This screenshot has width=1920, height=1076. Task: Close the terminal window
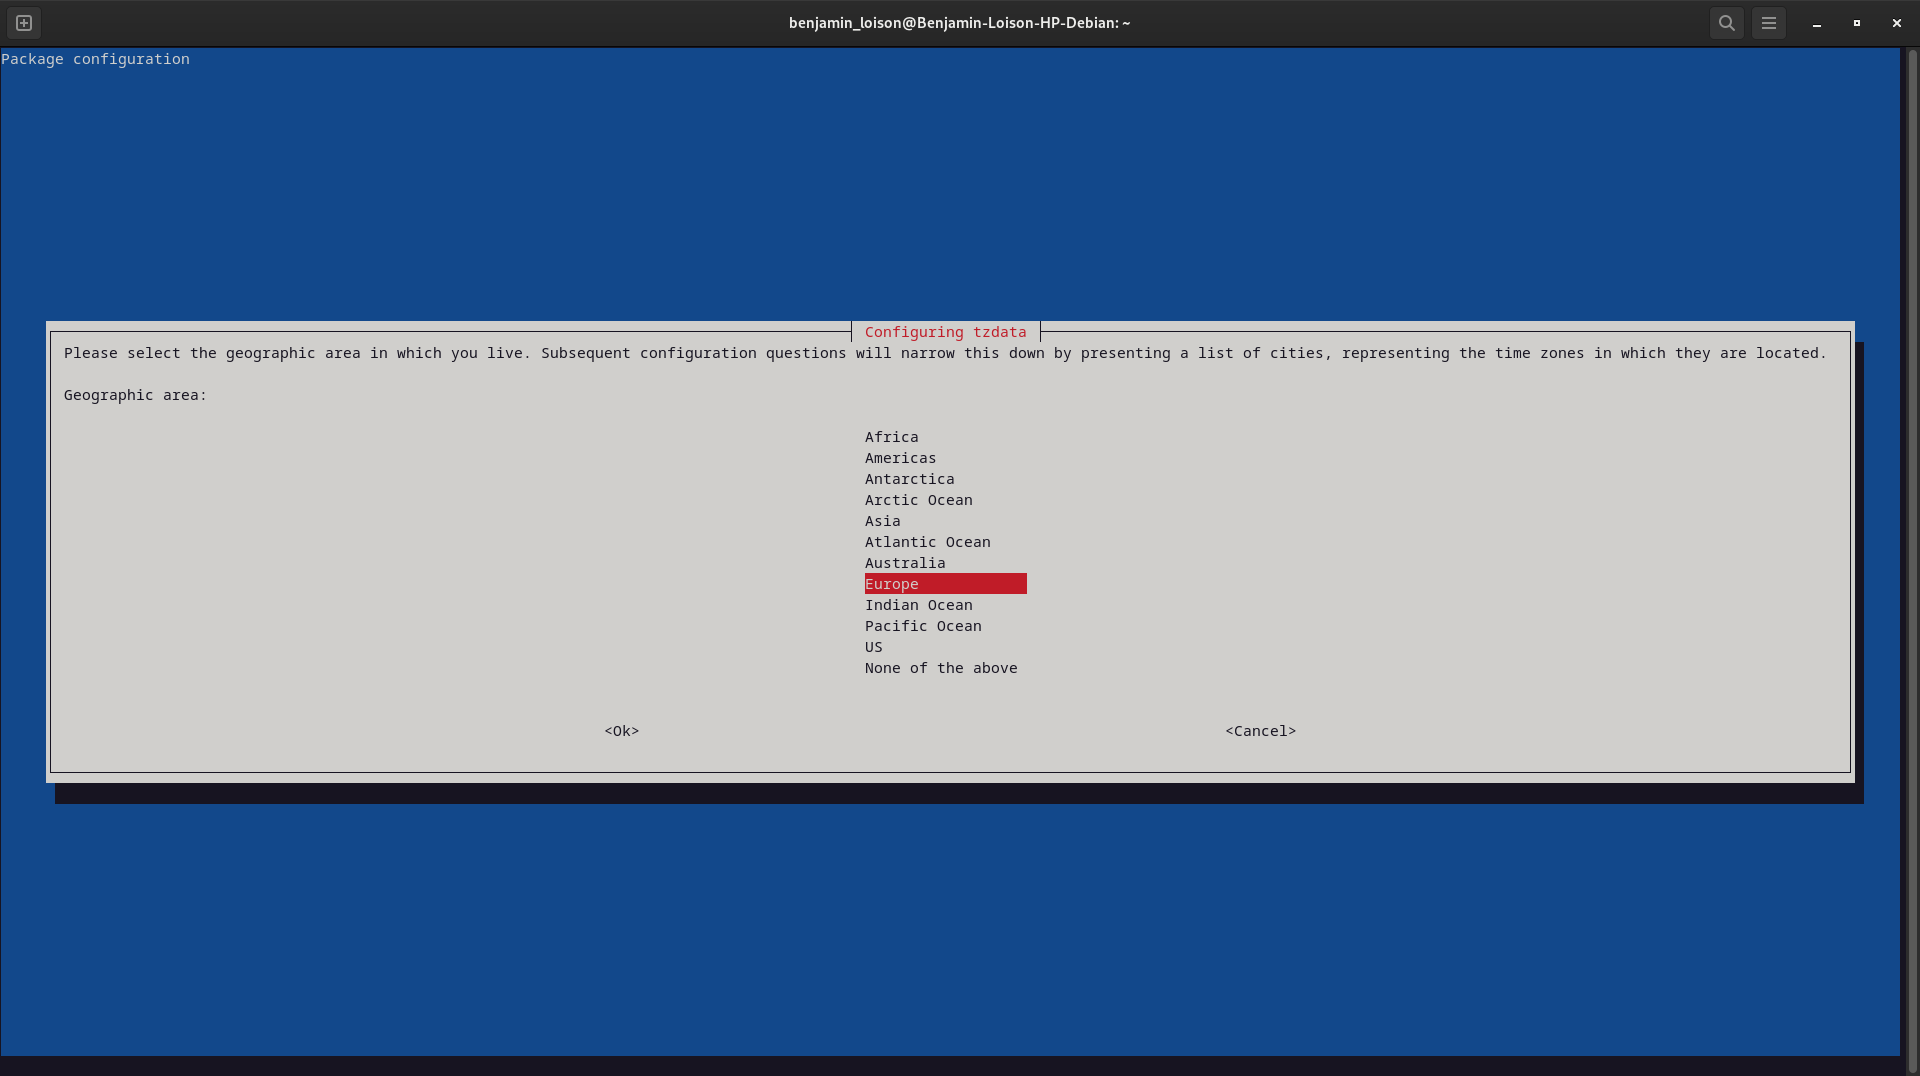pos(1896,23)
